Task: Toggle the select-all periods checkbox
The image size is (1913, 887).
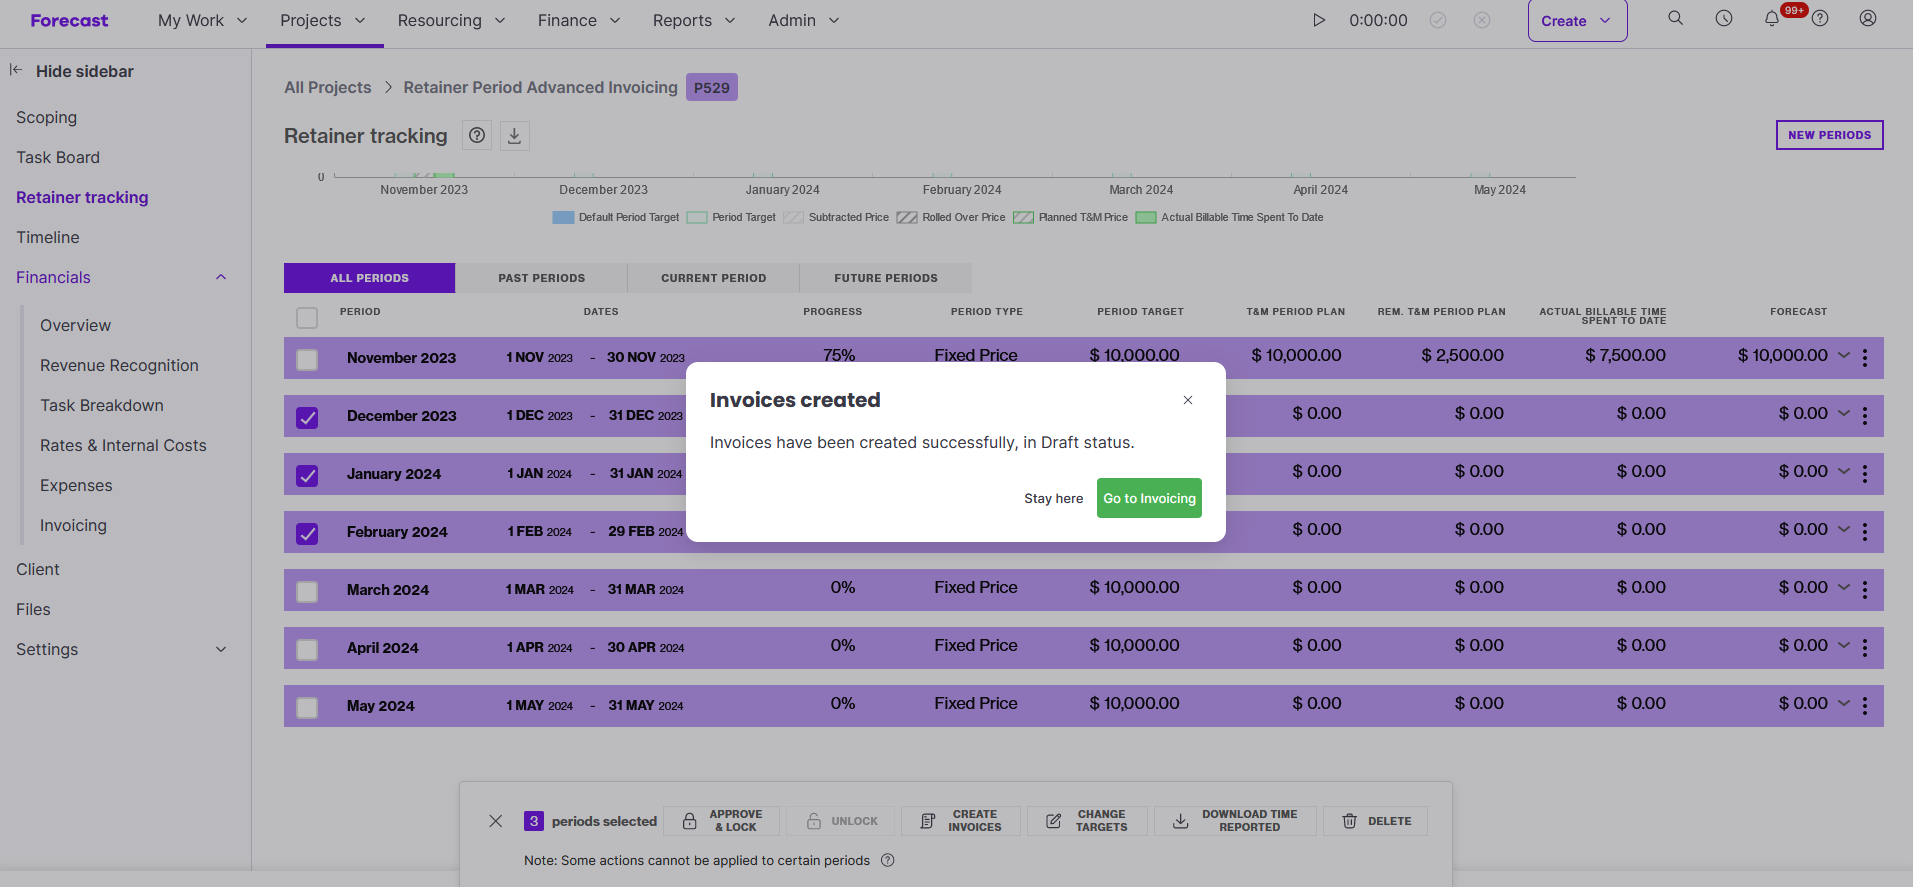Action: pos(307,318)
